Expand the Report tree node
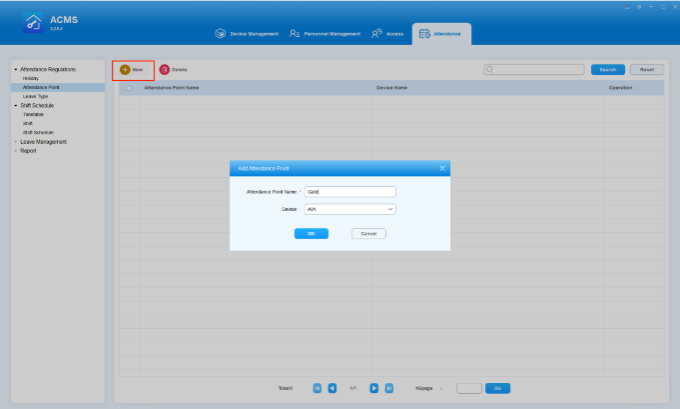Screen dimensions: 680x409 (x=15, y=151)
